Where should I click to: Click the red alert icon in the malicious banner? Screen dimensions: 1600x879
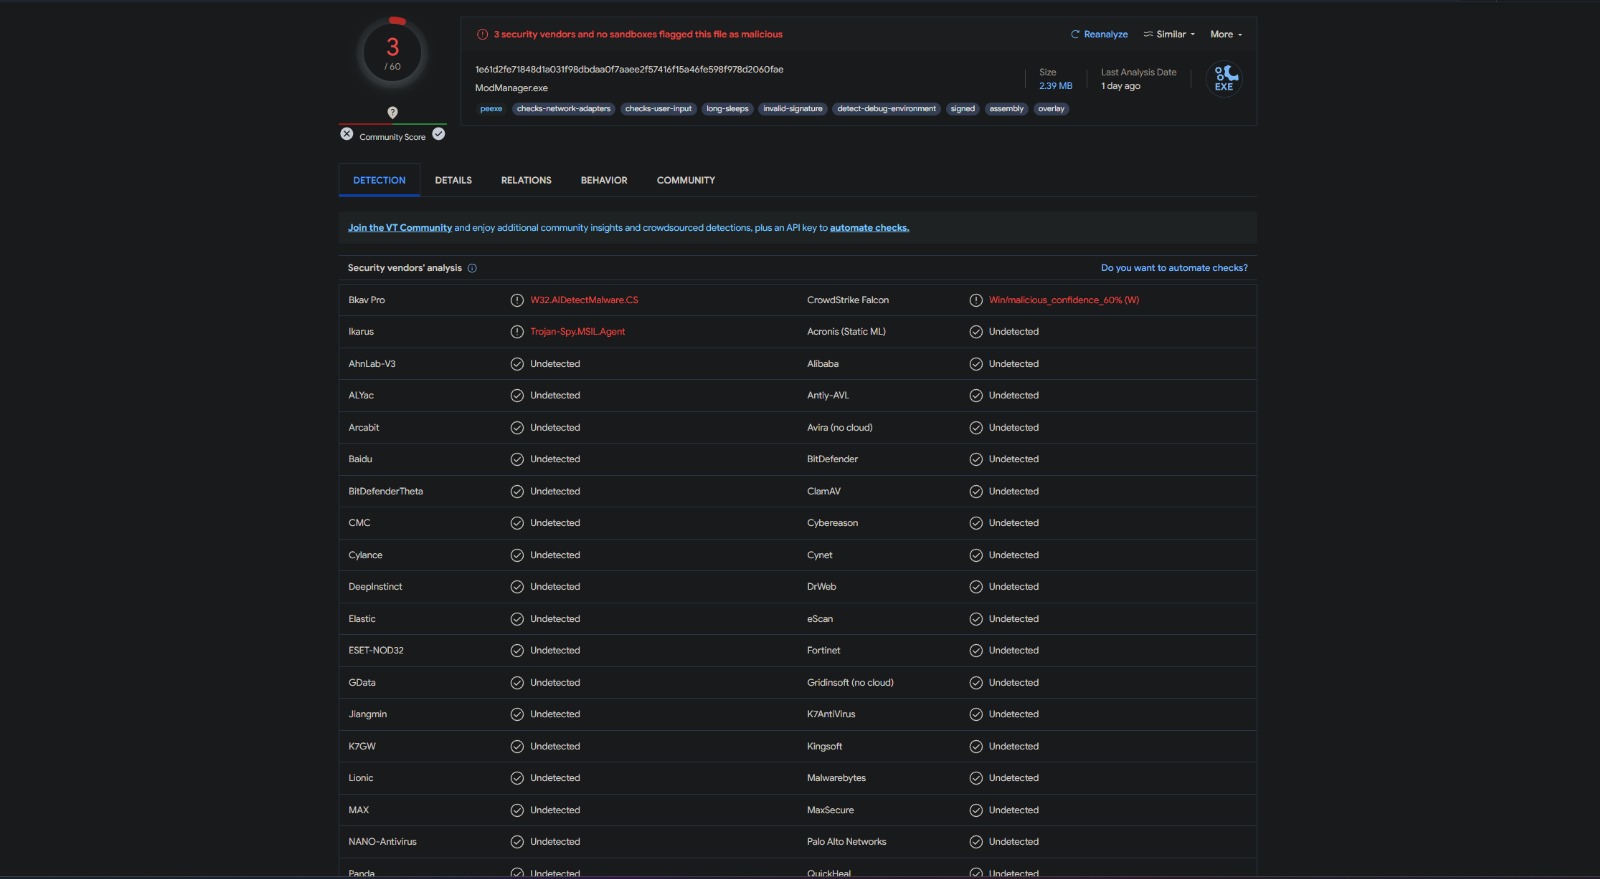tap(482, 34)
